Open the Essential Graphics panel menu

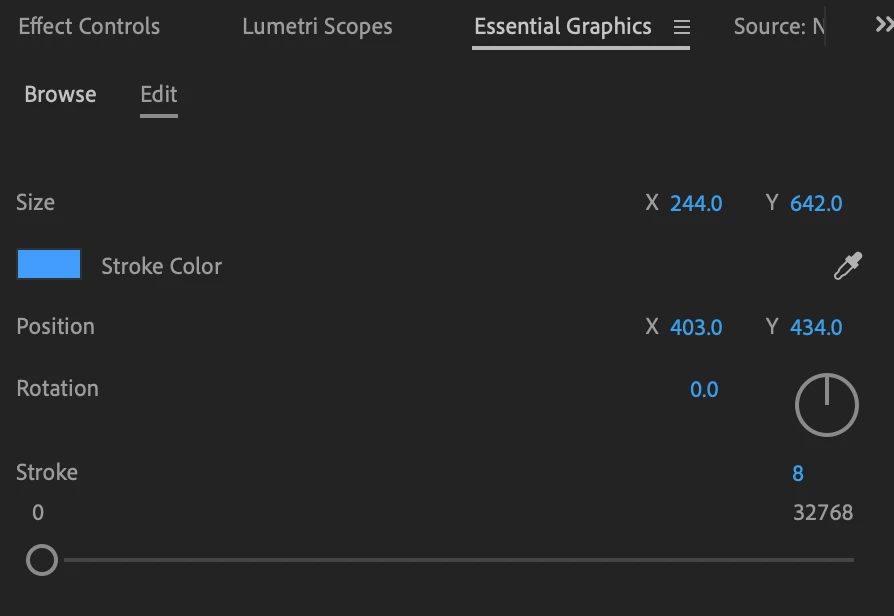pos(682,28)
